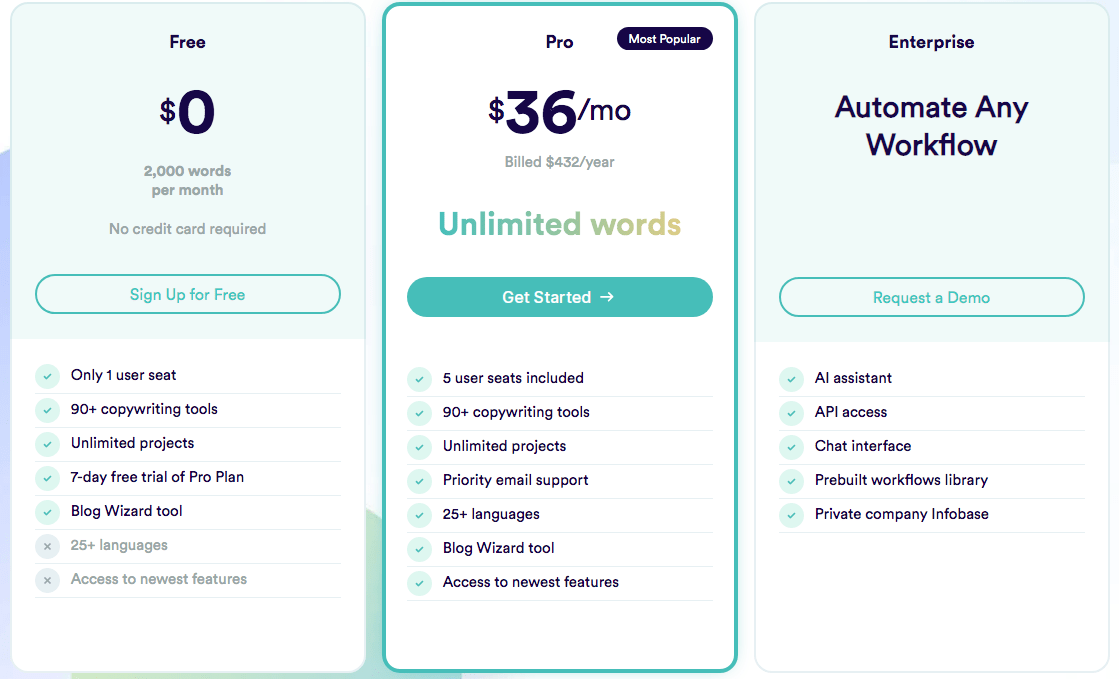Click the checkmark next to 90+ copywriting tools
Image resolution: width=1119 pixels, height=679 pixels.
[x=47, y=410]
